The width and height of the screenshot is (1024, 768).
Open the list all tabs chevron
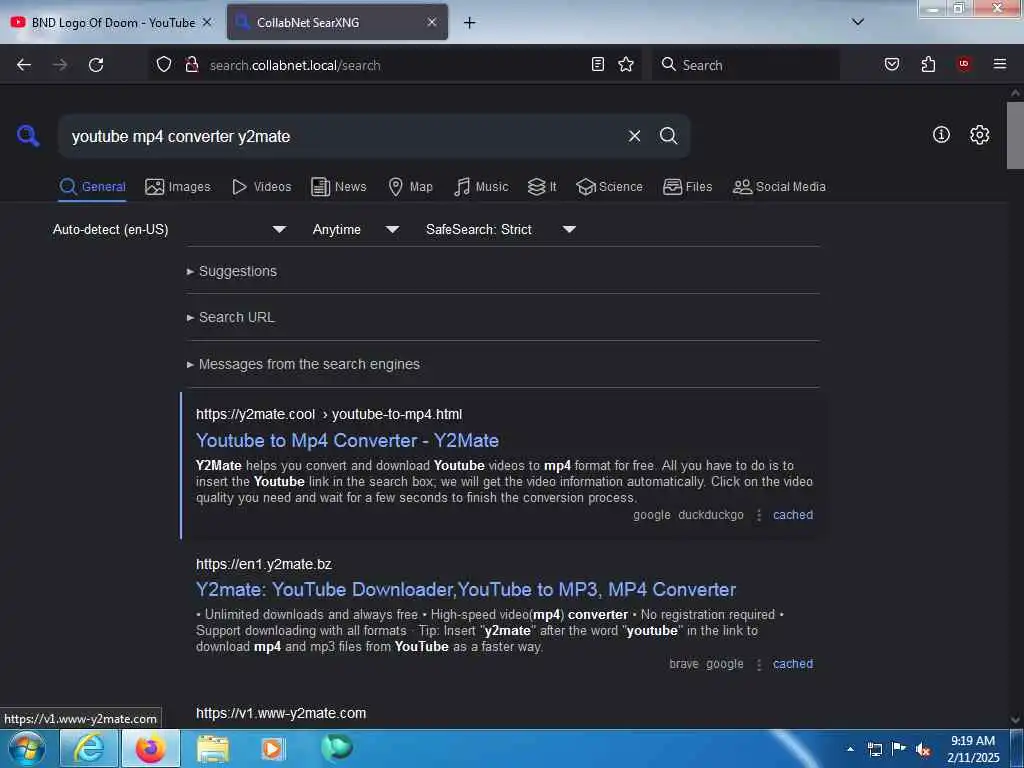[x=858, y=22]
